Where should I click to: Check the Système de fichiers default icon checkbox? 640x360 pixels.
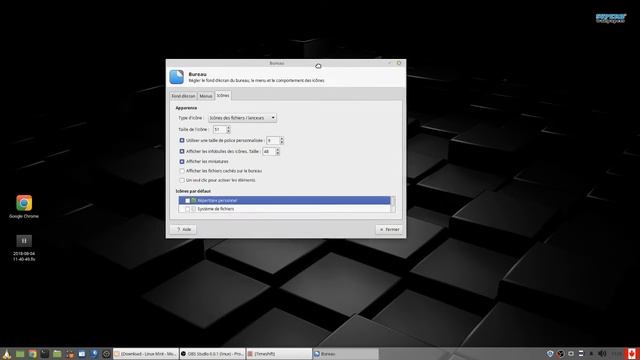click(187, 209)
